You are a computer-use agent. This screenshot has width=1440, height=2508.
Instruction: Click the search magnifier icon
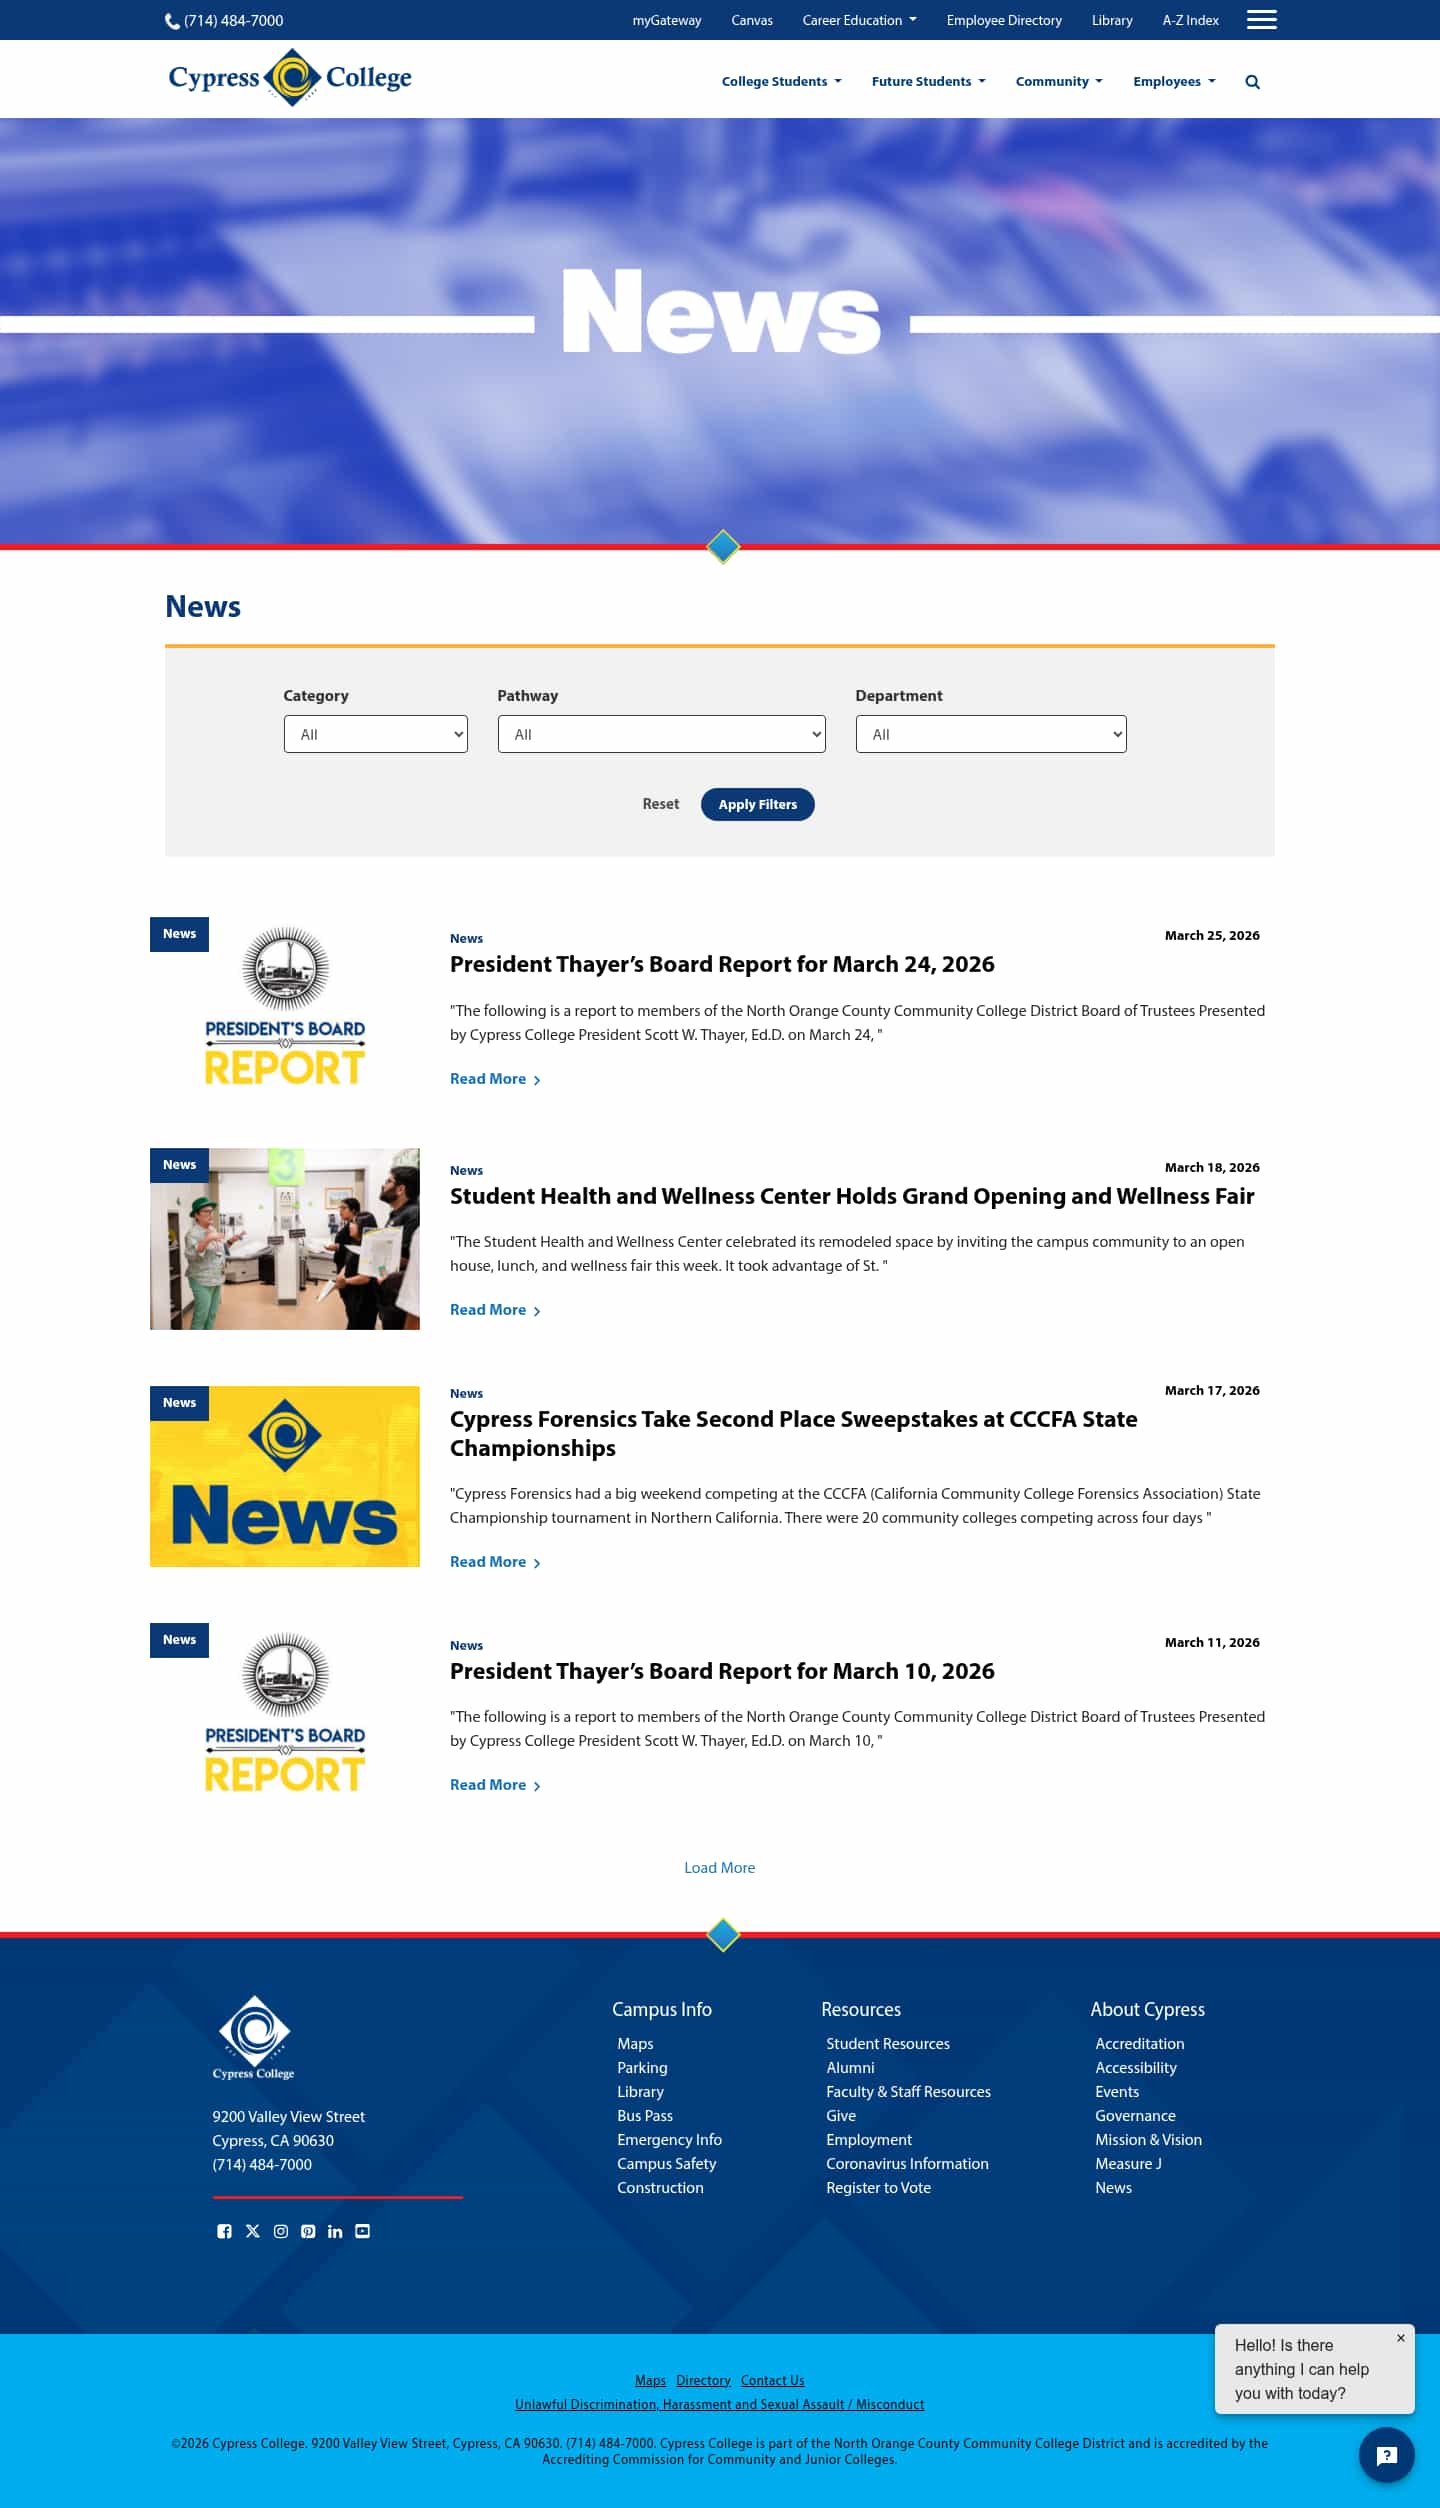[x=1252, y=82]
